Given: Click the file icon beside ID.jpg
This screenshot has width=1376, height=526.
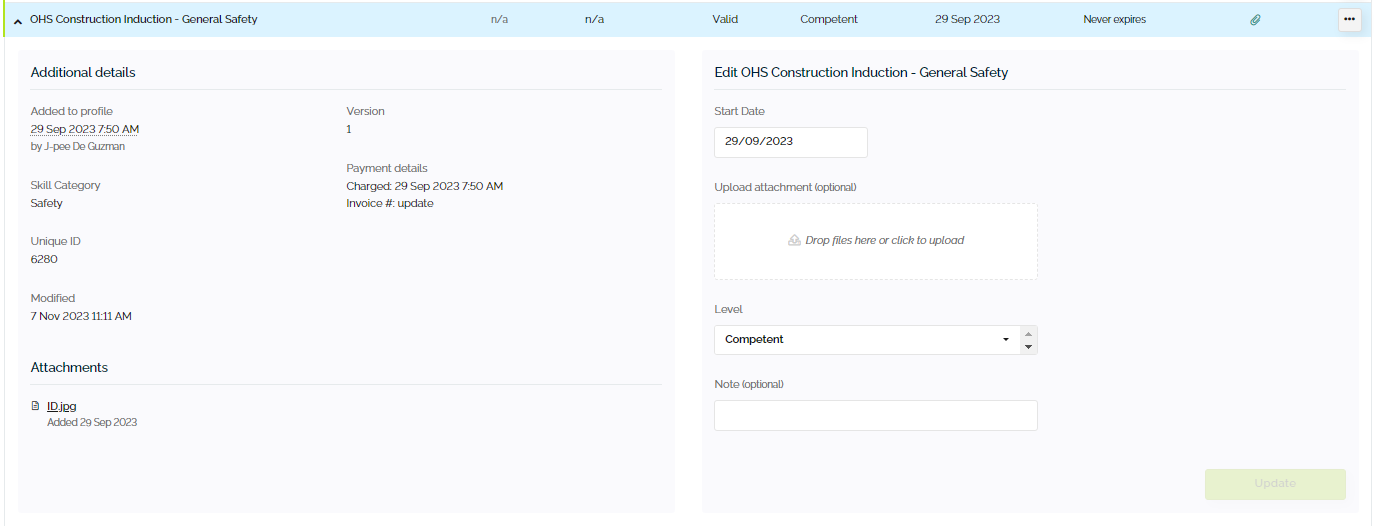Looking at the screenshot, I should [36, 406].
